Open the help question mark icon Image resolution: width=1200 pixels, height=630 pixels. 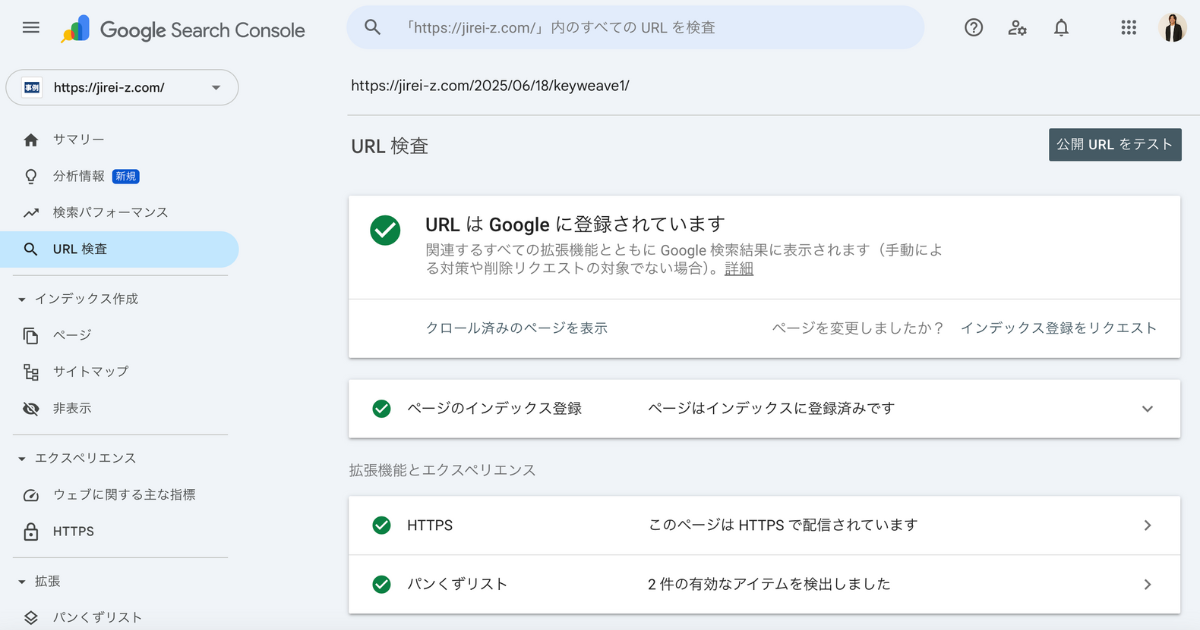(974, 28)
